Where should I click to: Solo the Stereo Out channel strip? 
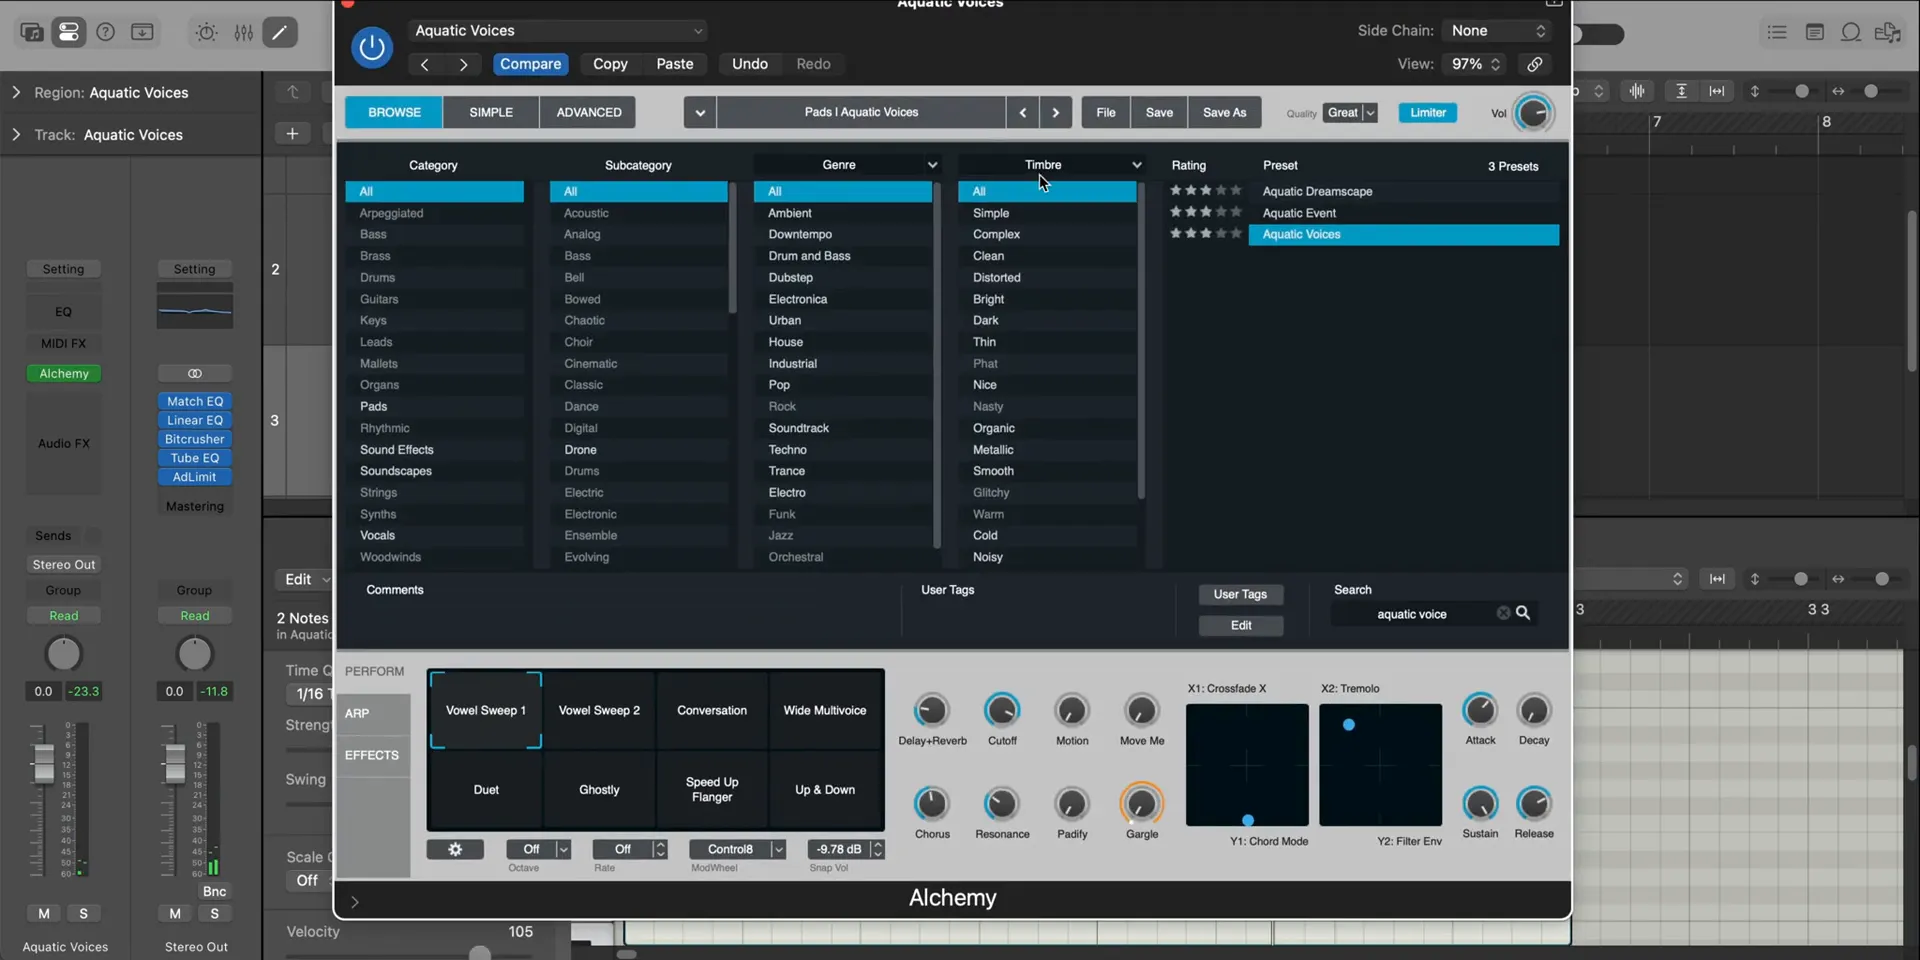point(214,913)
